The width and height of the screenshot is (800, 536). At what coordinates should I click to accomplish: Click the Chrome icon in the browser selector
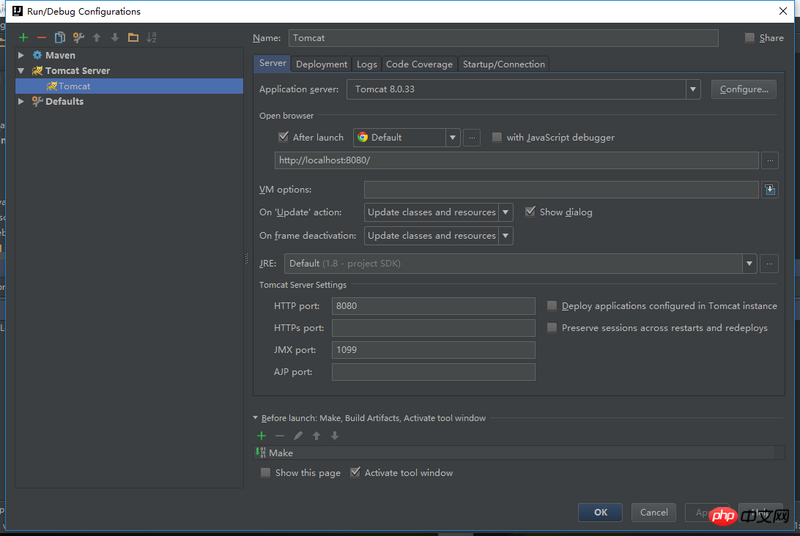pyautogui.click(x=363, y=137)
